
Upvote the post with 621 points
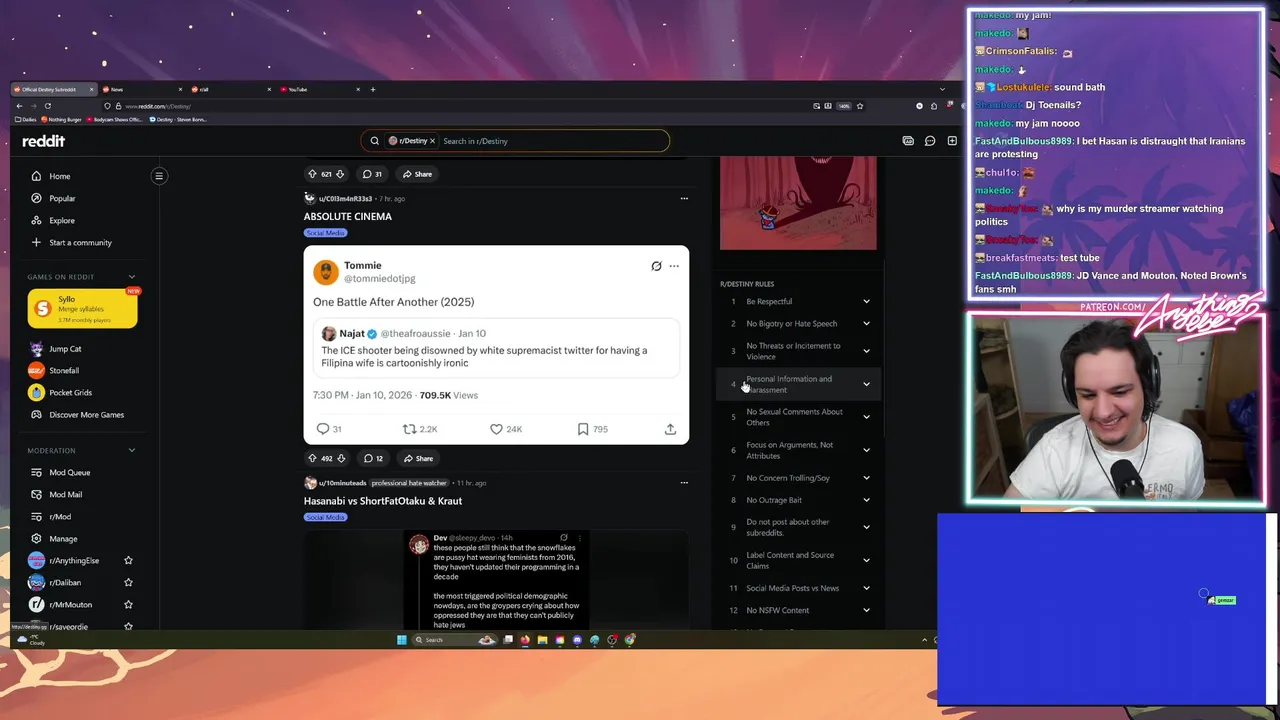(x=312, y=174)
